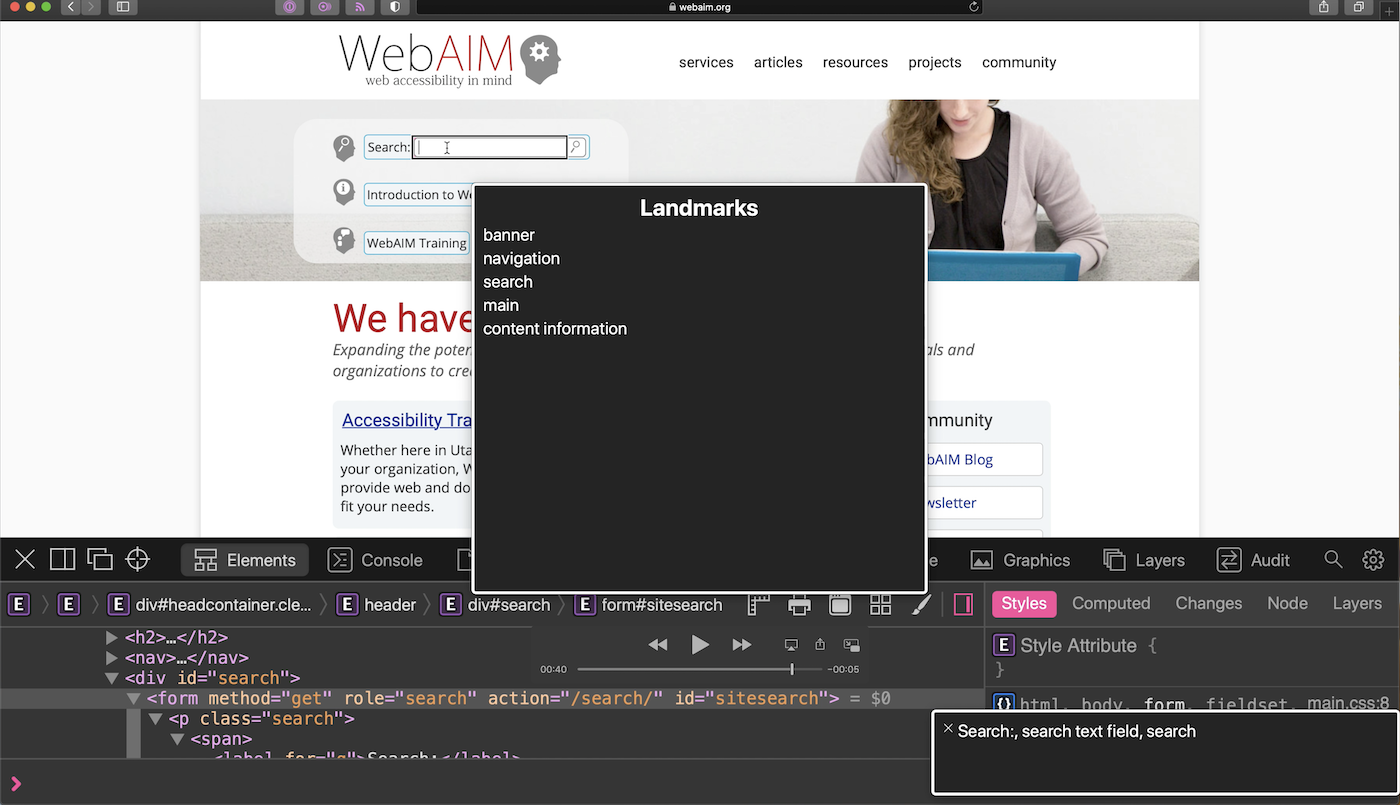Screen dimensions: 1400x805
Task: Select the header breadcrumb item
Action: pyautogui.click(x=377, y=604)
